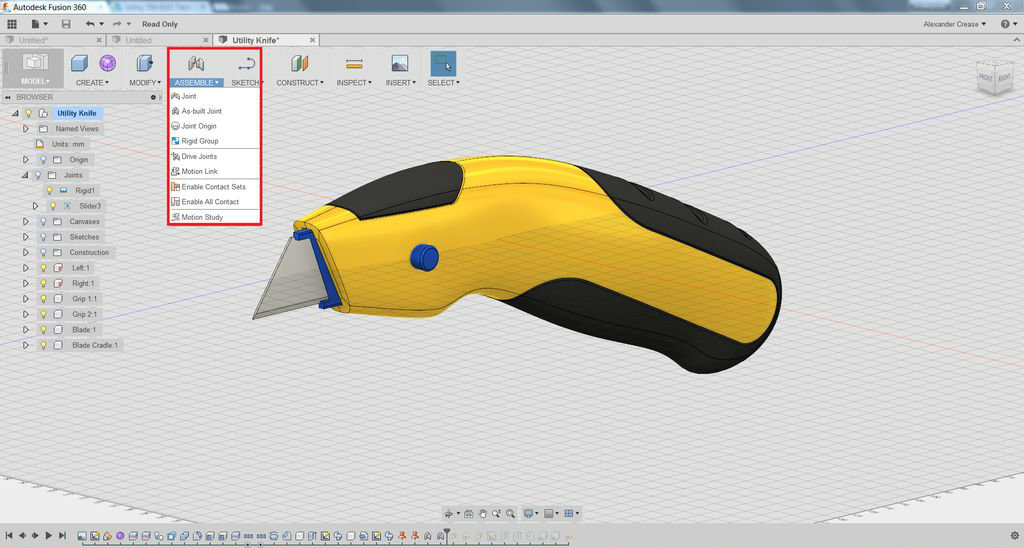Expand the Named Views folder
Image resolution: width=1024 pixels, height=548 pixels.
(x=25, y=129)
